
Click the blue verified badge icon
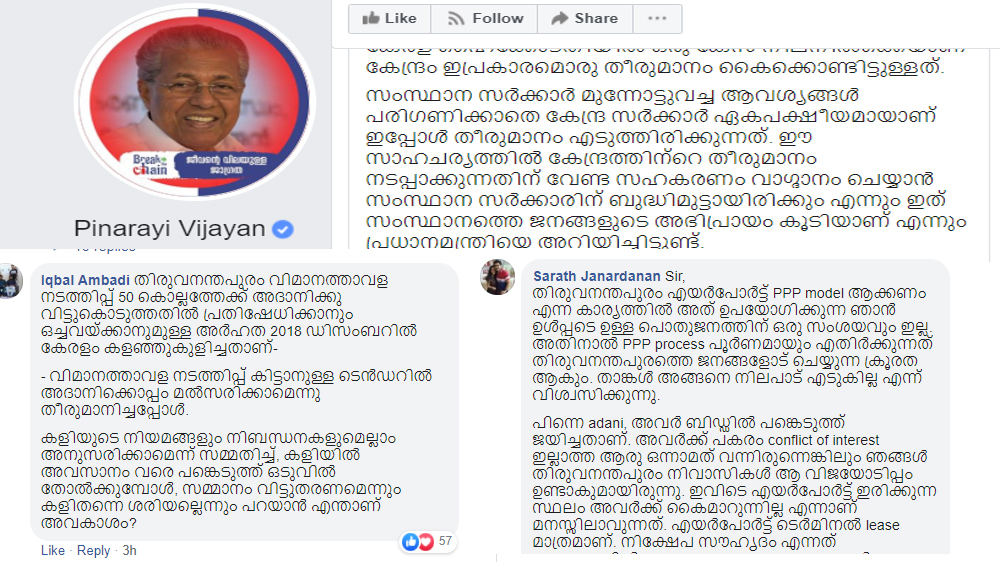coord(283,229)
